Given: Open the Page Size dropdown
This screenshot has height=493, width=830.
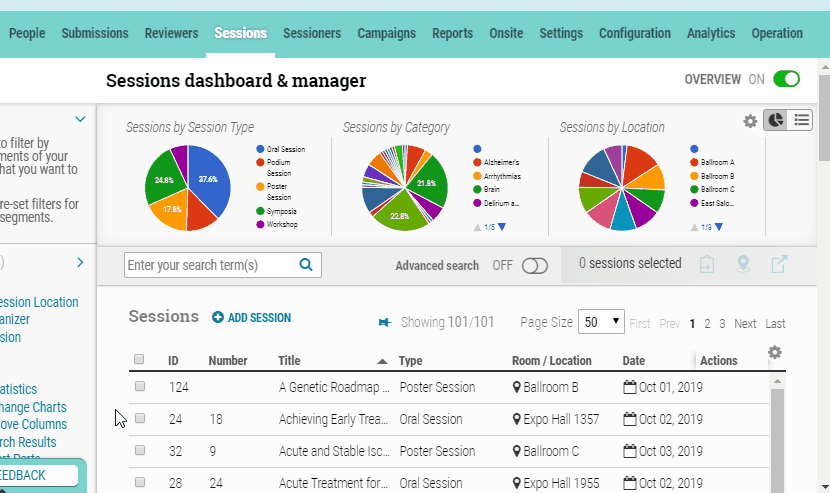Looking at the screenshot, I should tap(601, 322).
